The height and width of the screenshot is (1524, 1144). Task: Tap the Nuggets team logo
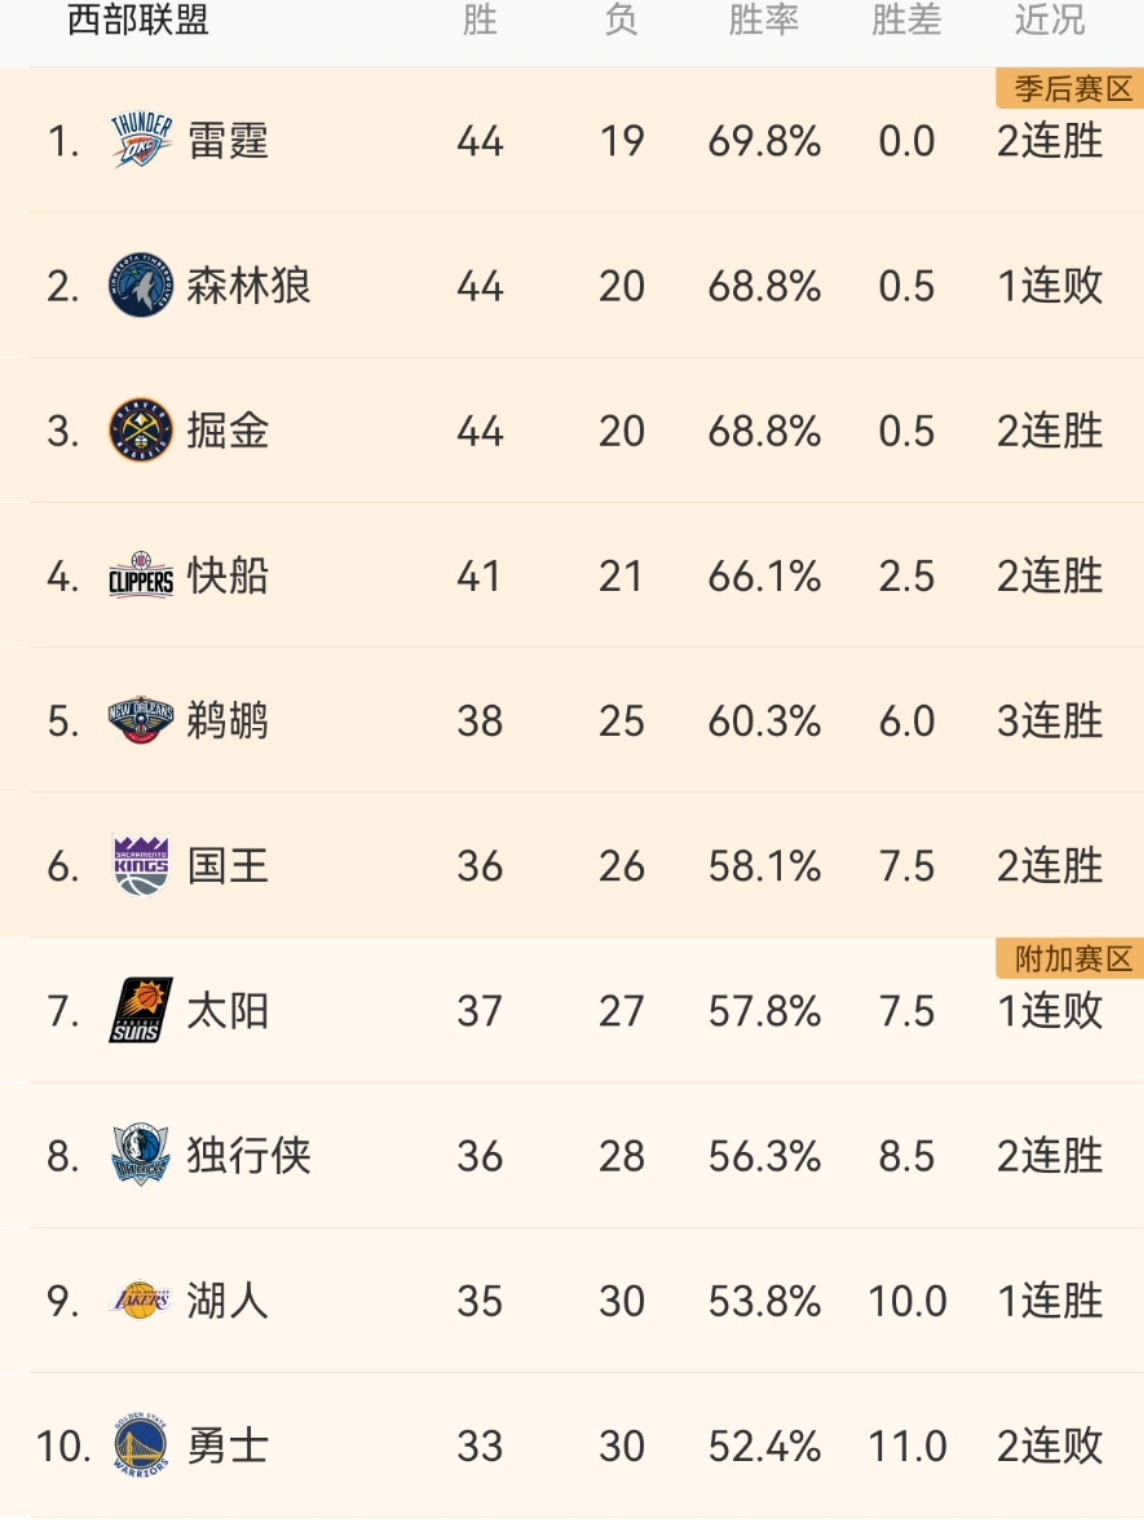click(140, 430)
